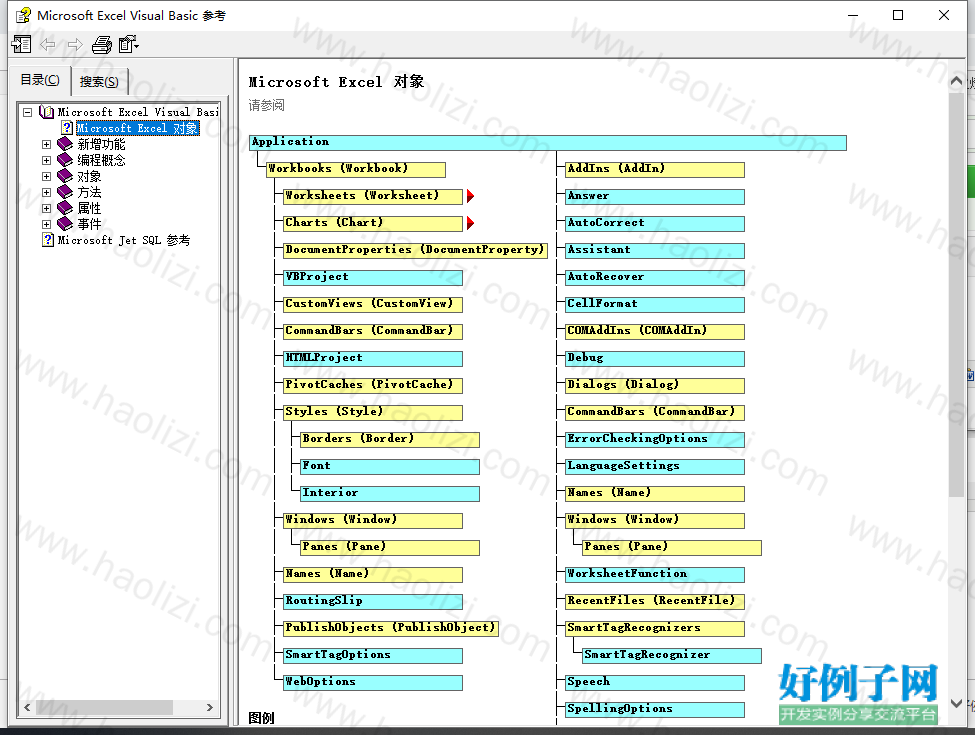Click the Print toolbar icon
This screenshot has height=735, width=975.
click(102, 45)
